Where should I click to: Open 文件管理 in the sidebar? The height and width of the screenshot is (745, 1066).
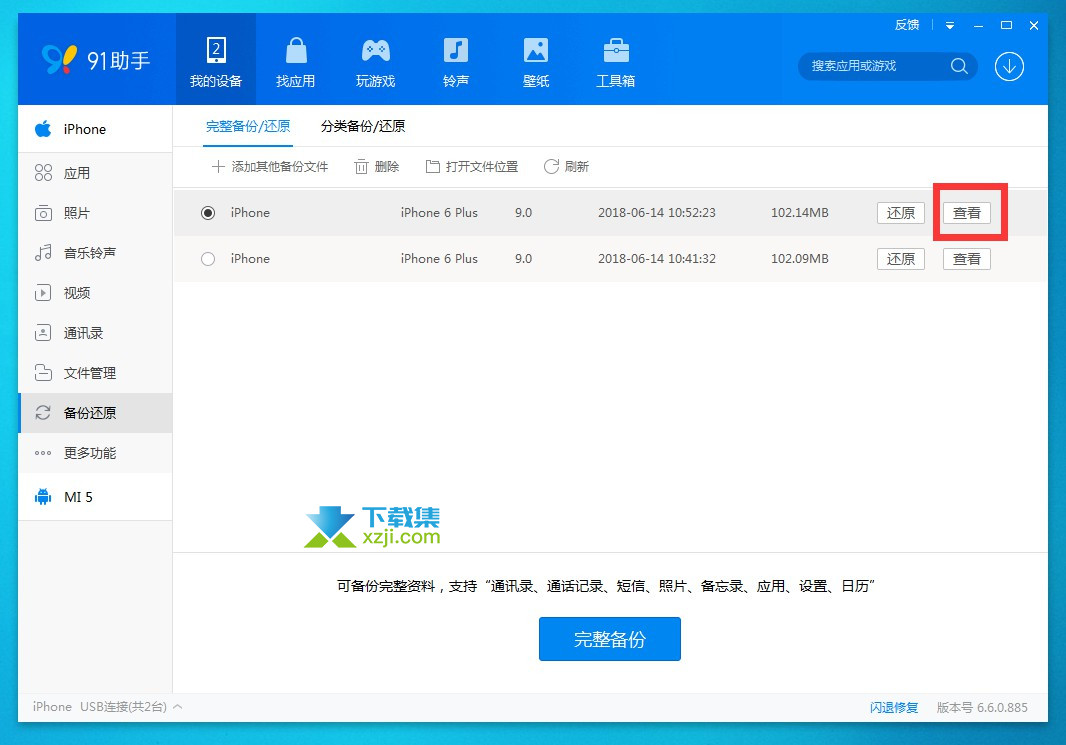95,373
